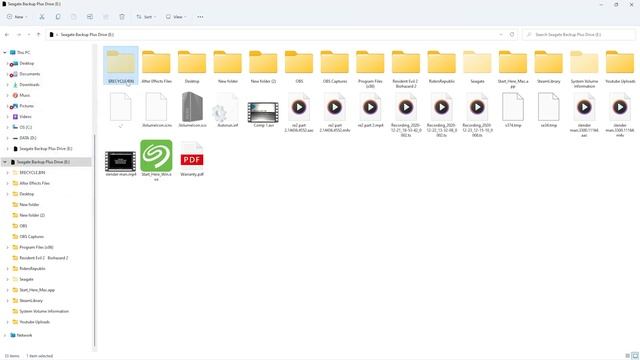Screen dimensions: 640x360
Task: Expand the OS (C:) tree node
Action: (7, 127)
